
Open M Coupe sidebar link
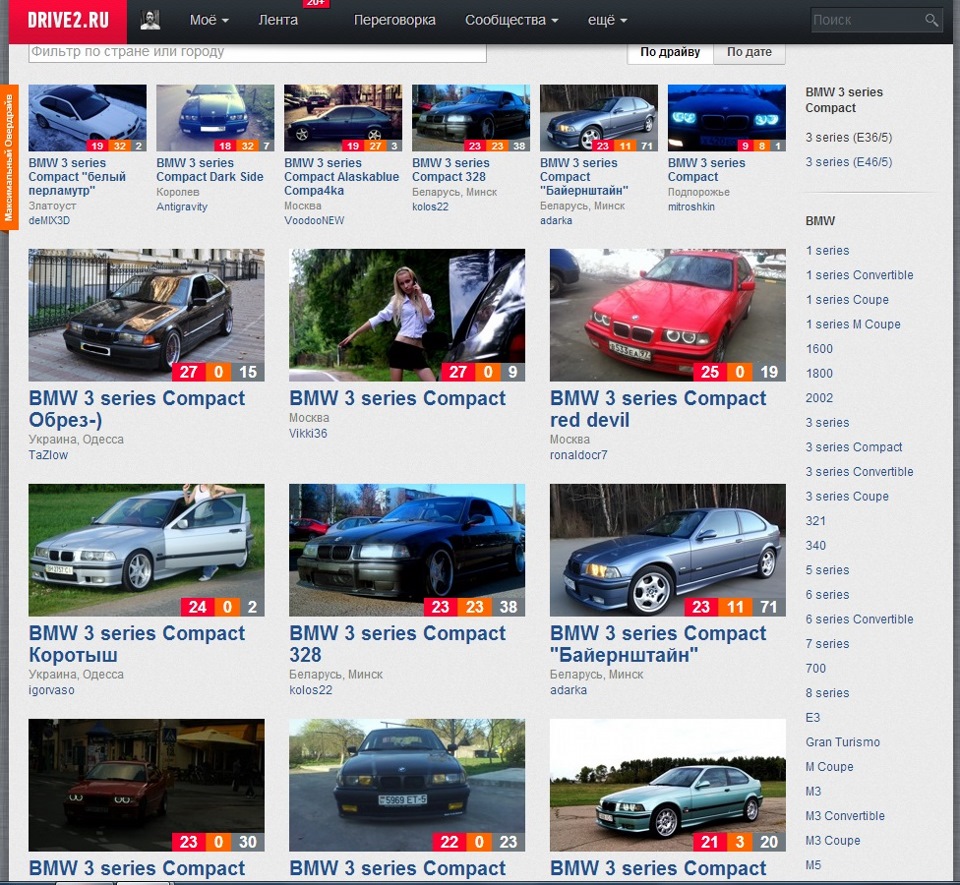(829, 766)
